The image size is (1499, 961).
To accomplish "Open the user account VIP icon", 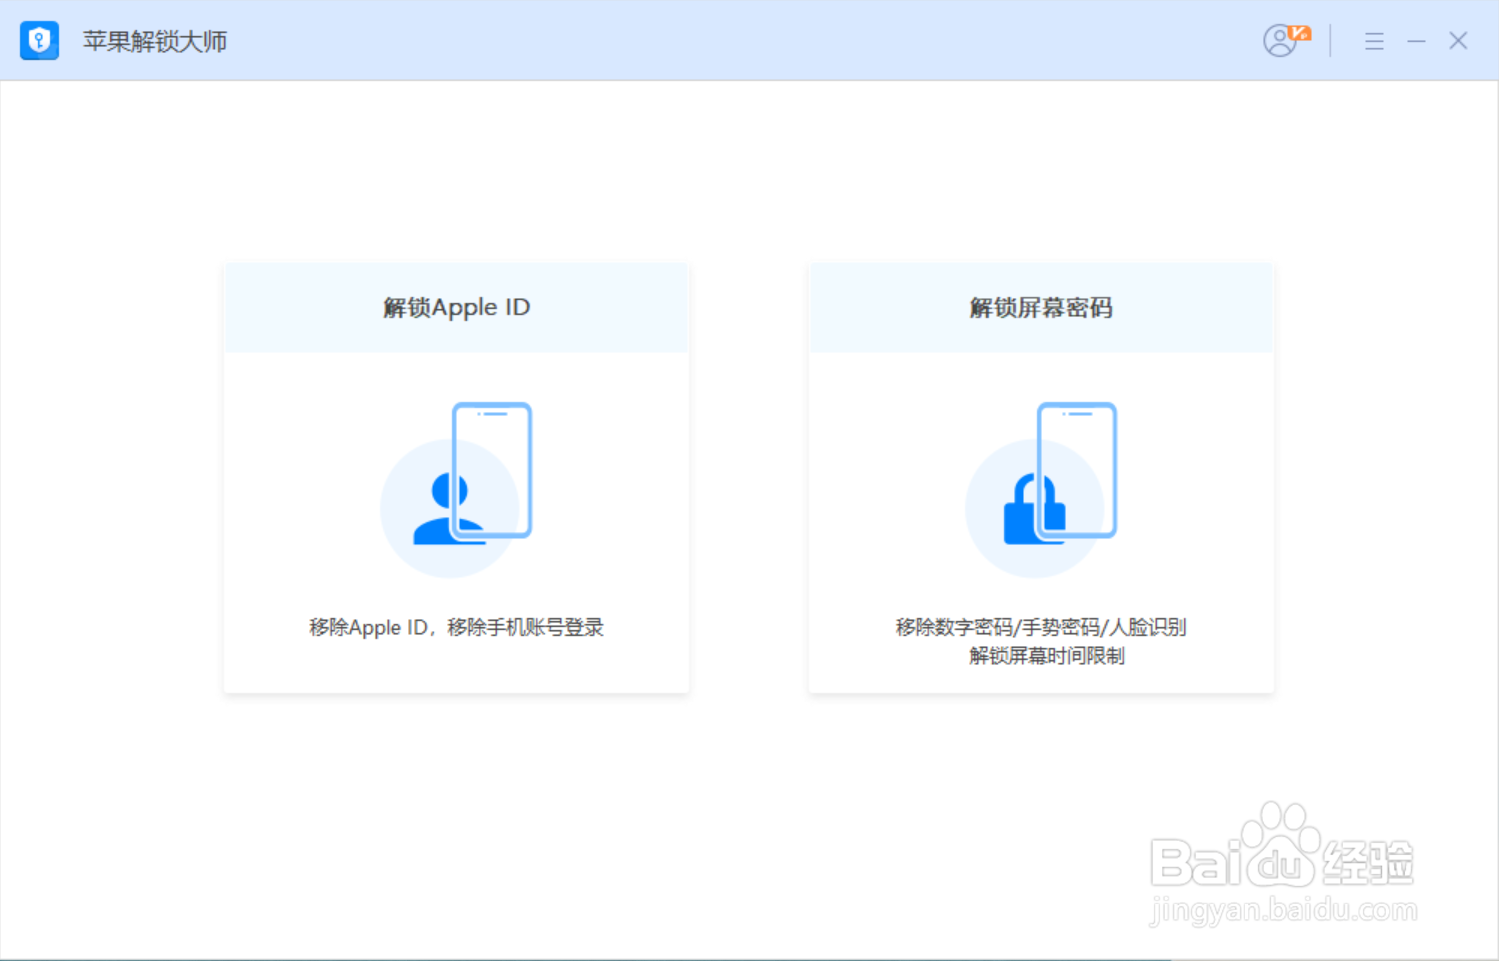I will click(1286, 40).
